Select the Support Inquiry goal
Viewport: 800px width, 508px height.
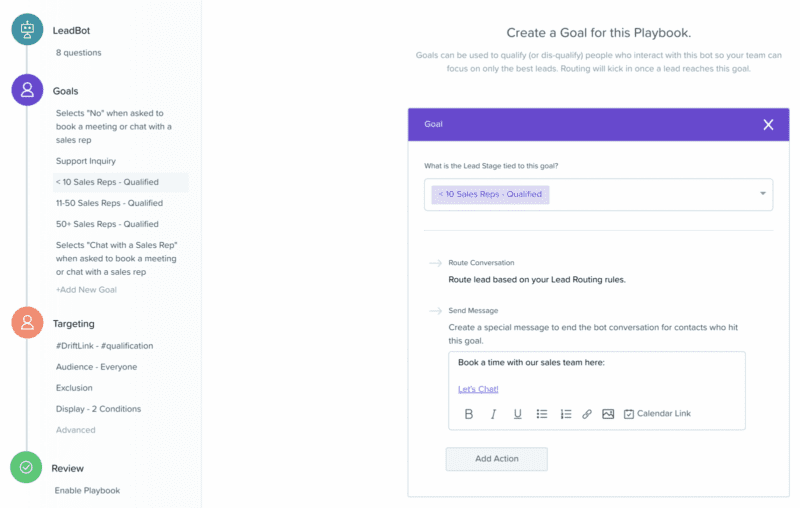[x=86, y=161]
